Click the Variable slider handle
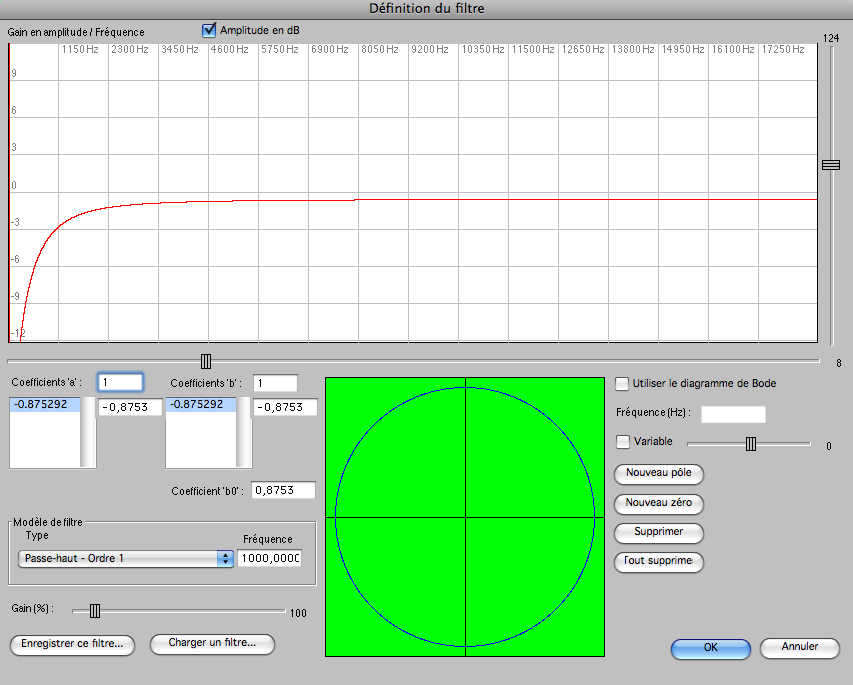Image resolution: width=853 pixels, height=685 pixels. 751,444
